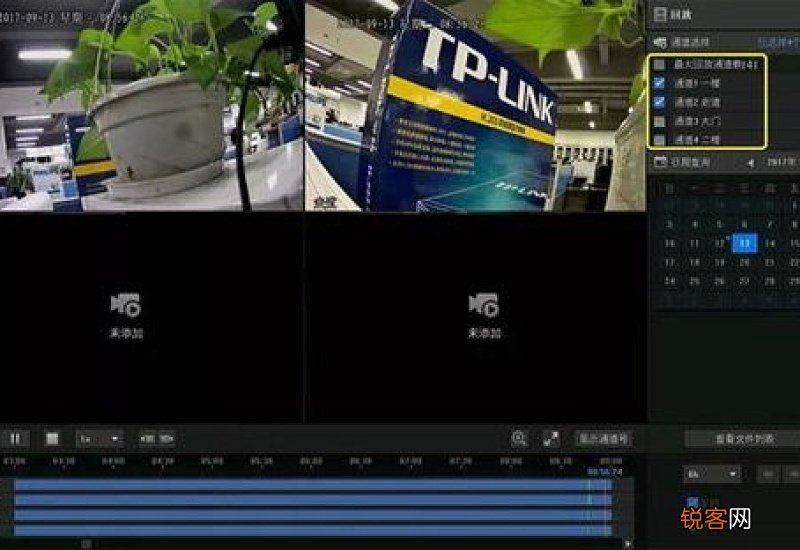Click the 查看文件列表 button

click(x=745, y=439)
